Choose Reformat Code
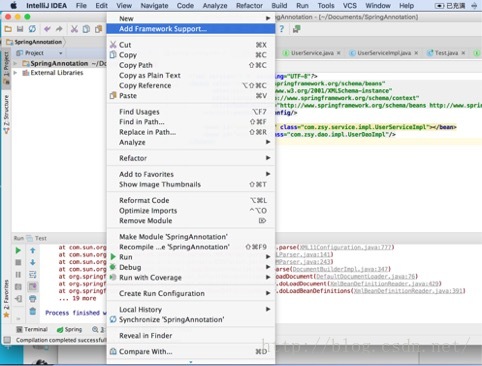Image resolution: width=482 pixels, height=366 pixels. pyautogui.click(x=191, y=200)
